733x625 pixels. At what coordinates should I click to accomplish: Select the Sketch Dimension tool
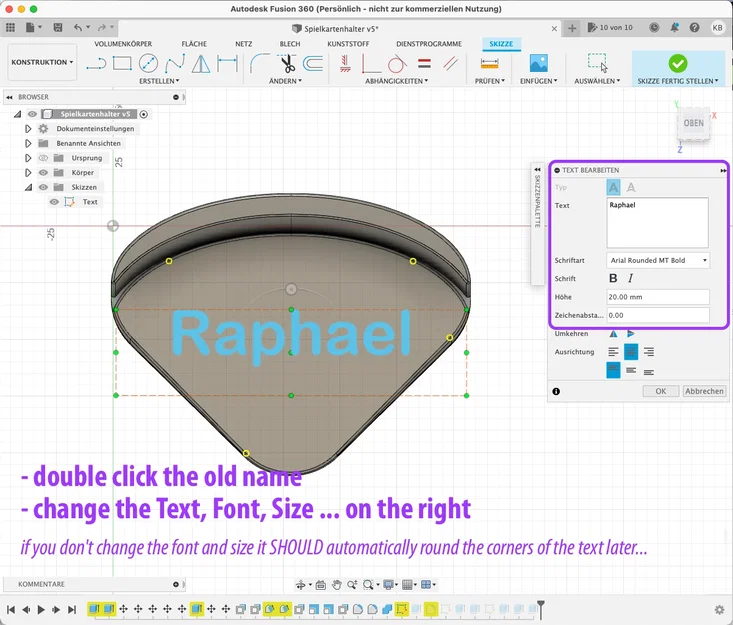coord(228,64)
